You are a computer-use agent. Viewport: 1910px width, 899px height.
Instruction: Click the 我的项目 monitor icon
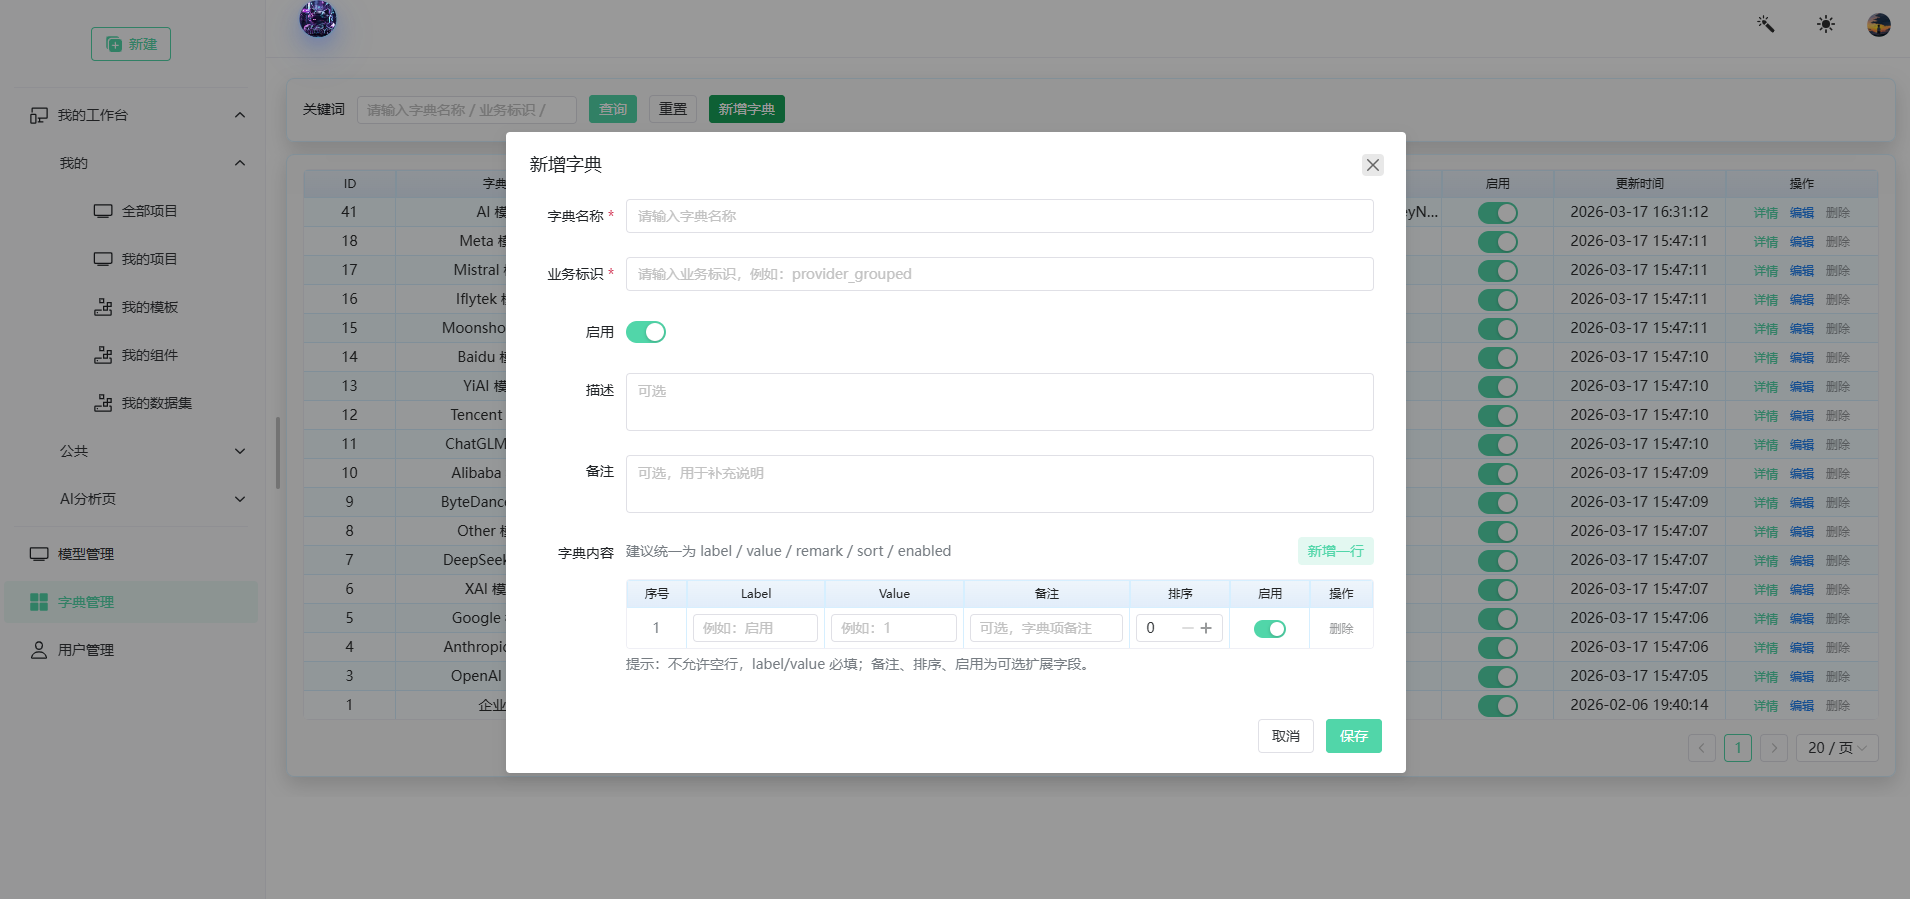[x=103, y=259]
